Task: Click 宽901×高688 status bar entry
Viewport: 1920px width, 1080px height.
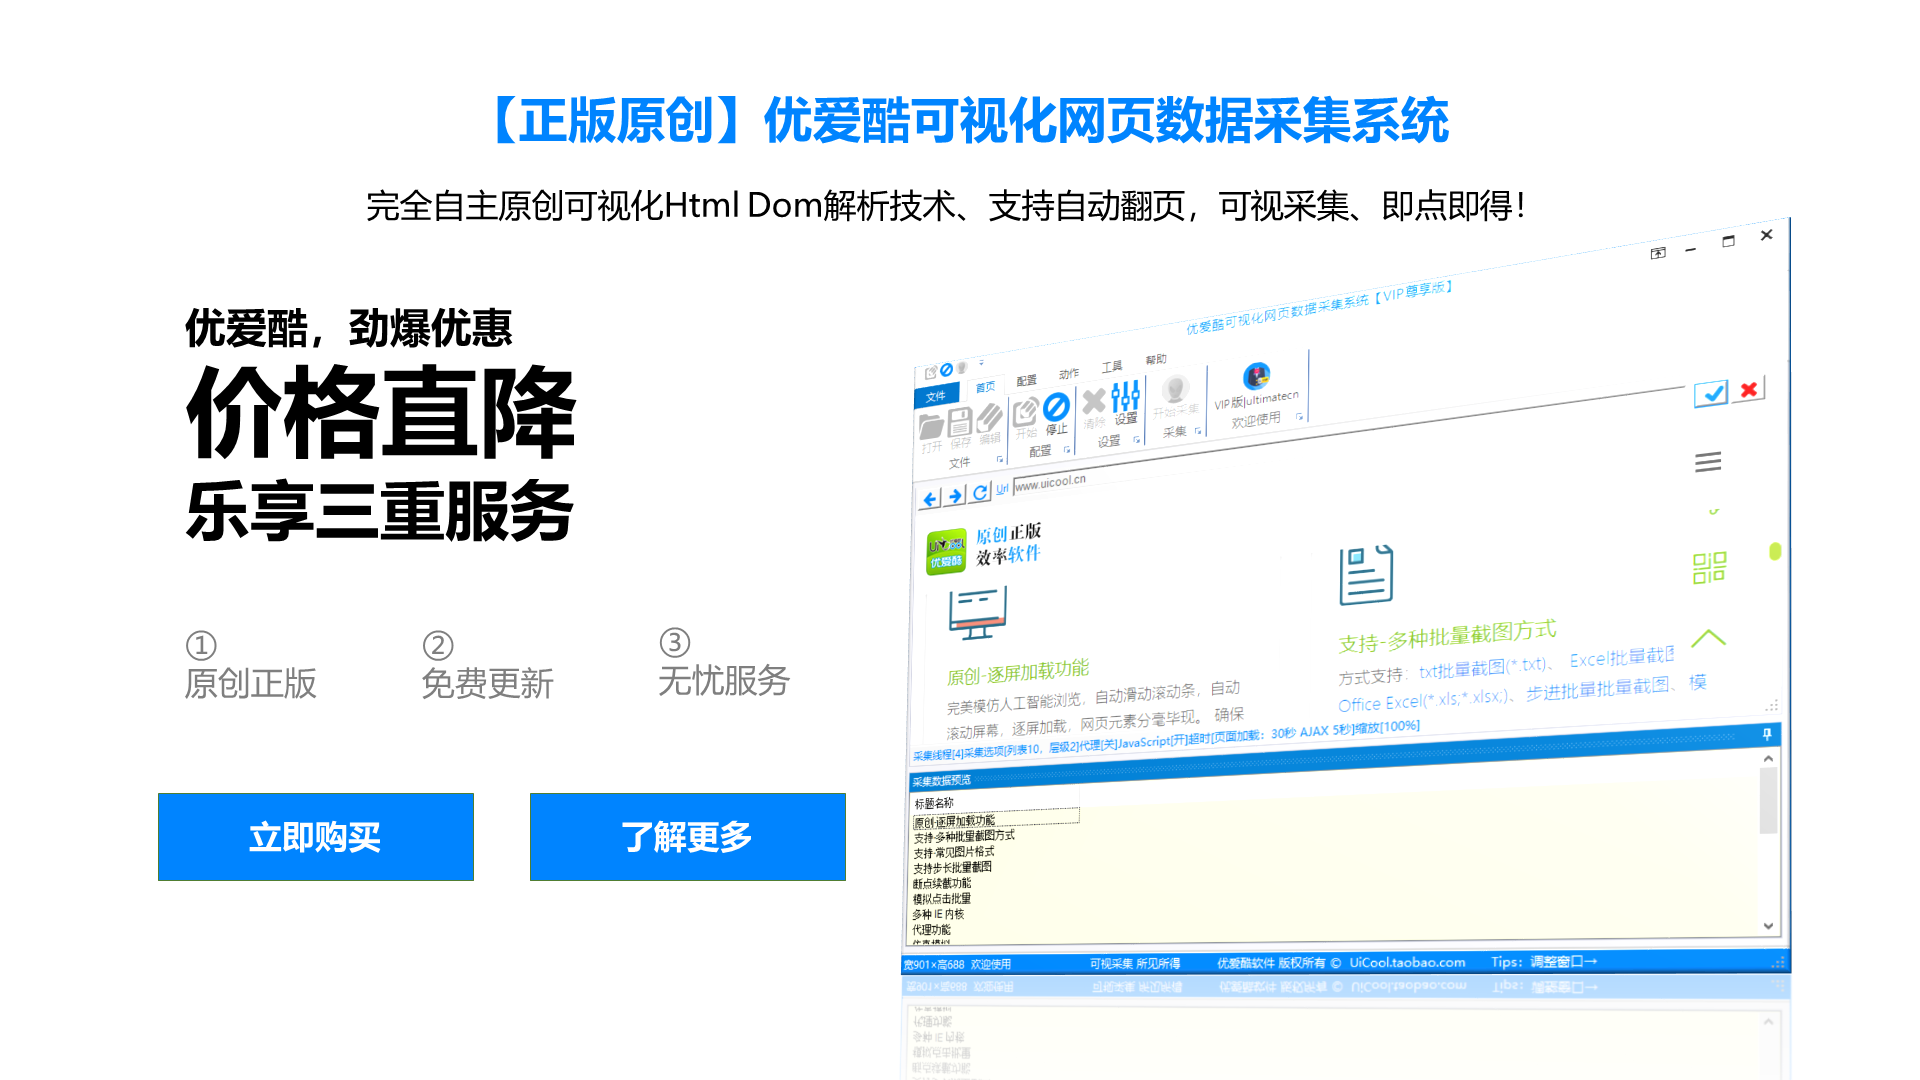Action: click(934, 965)
